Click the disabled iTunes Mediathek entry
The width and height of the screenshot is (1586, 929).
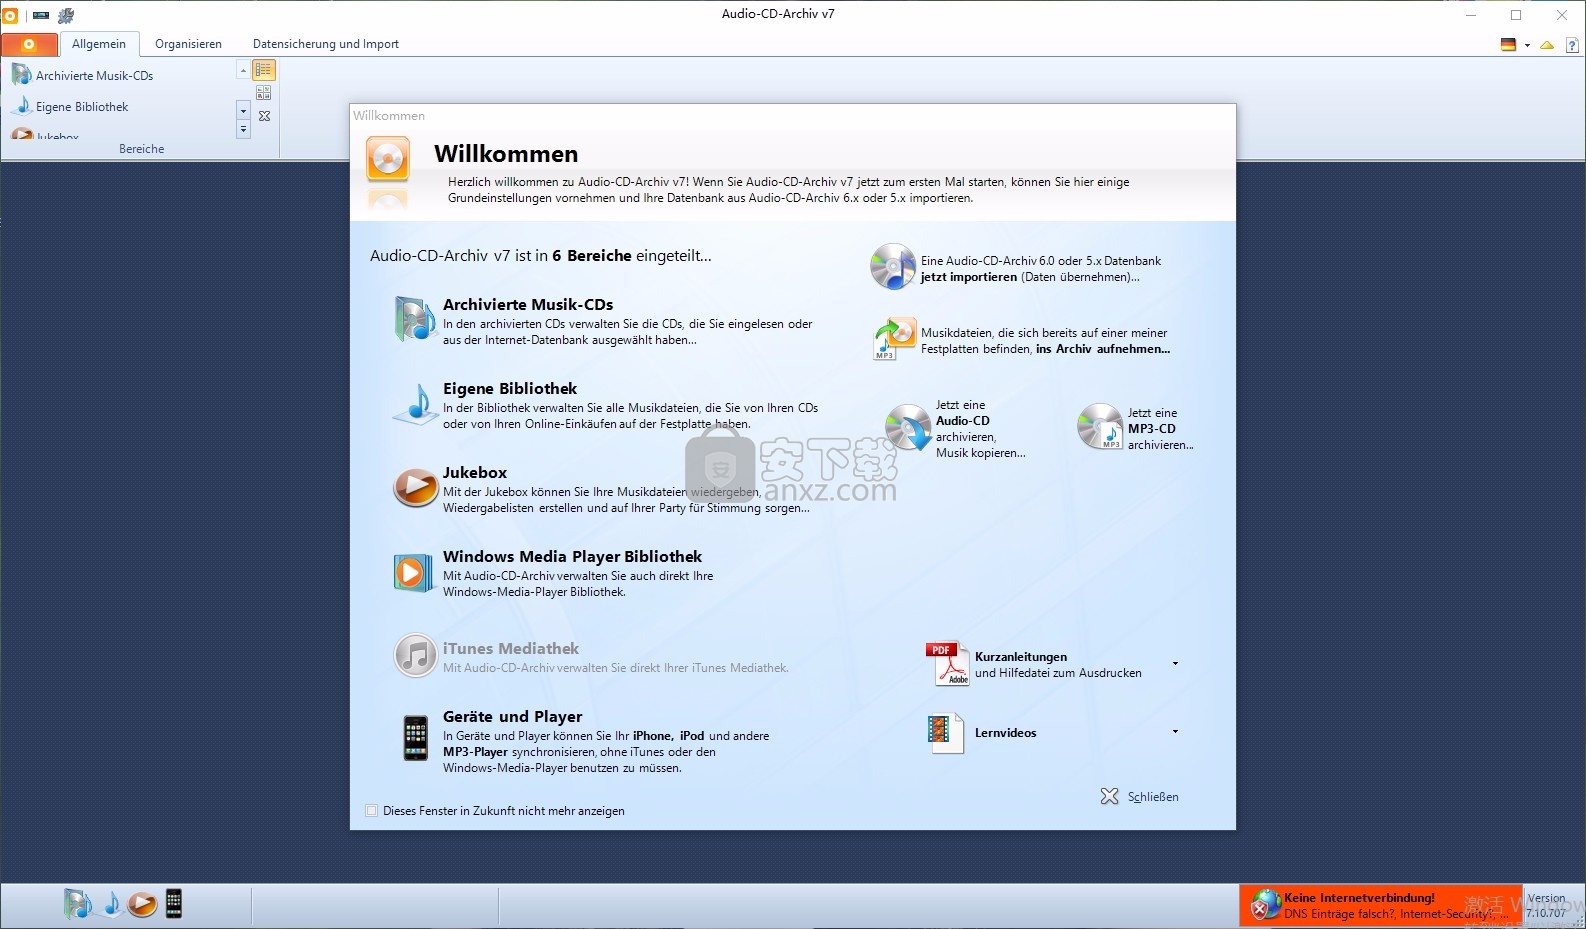pyautogui.click(x=590, y=656)
